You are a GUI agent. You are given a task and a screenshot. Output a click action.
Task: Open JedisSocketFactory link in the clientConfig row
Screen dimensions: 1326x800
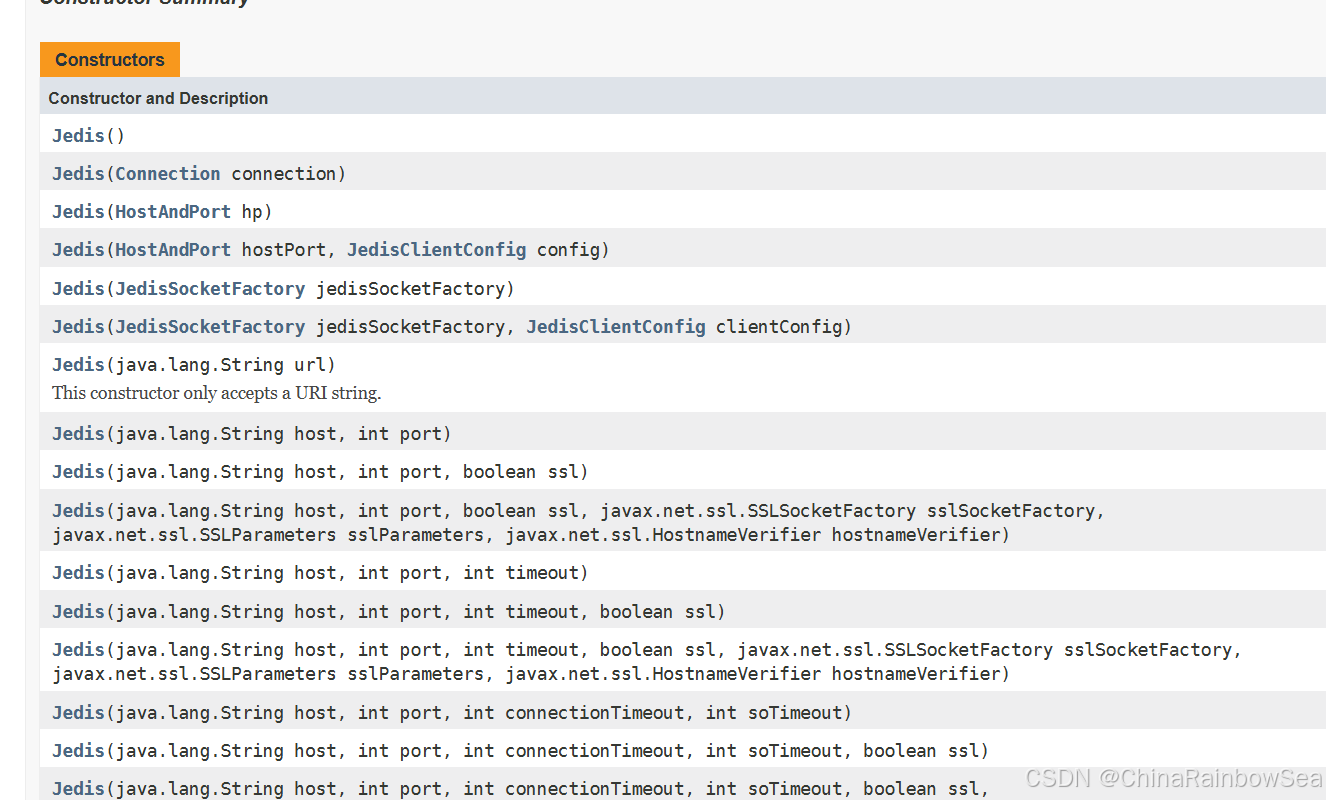(210, 327)
